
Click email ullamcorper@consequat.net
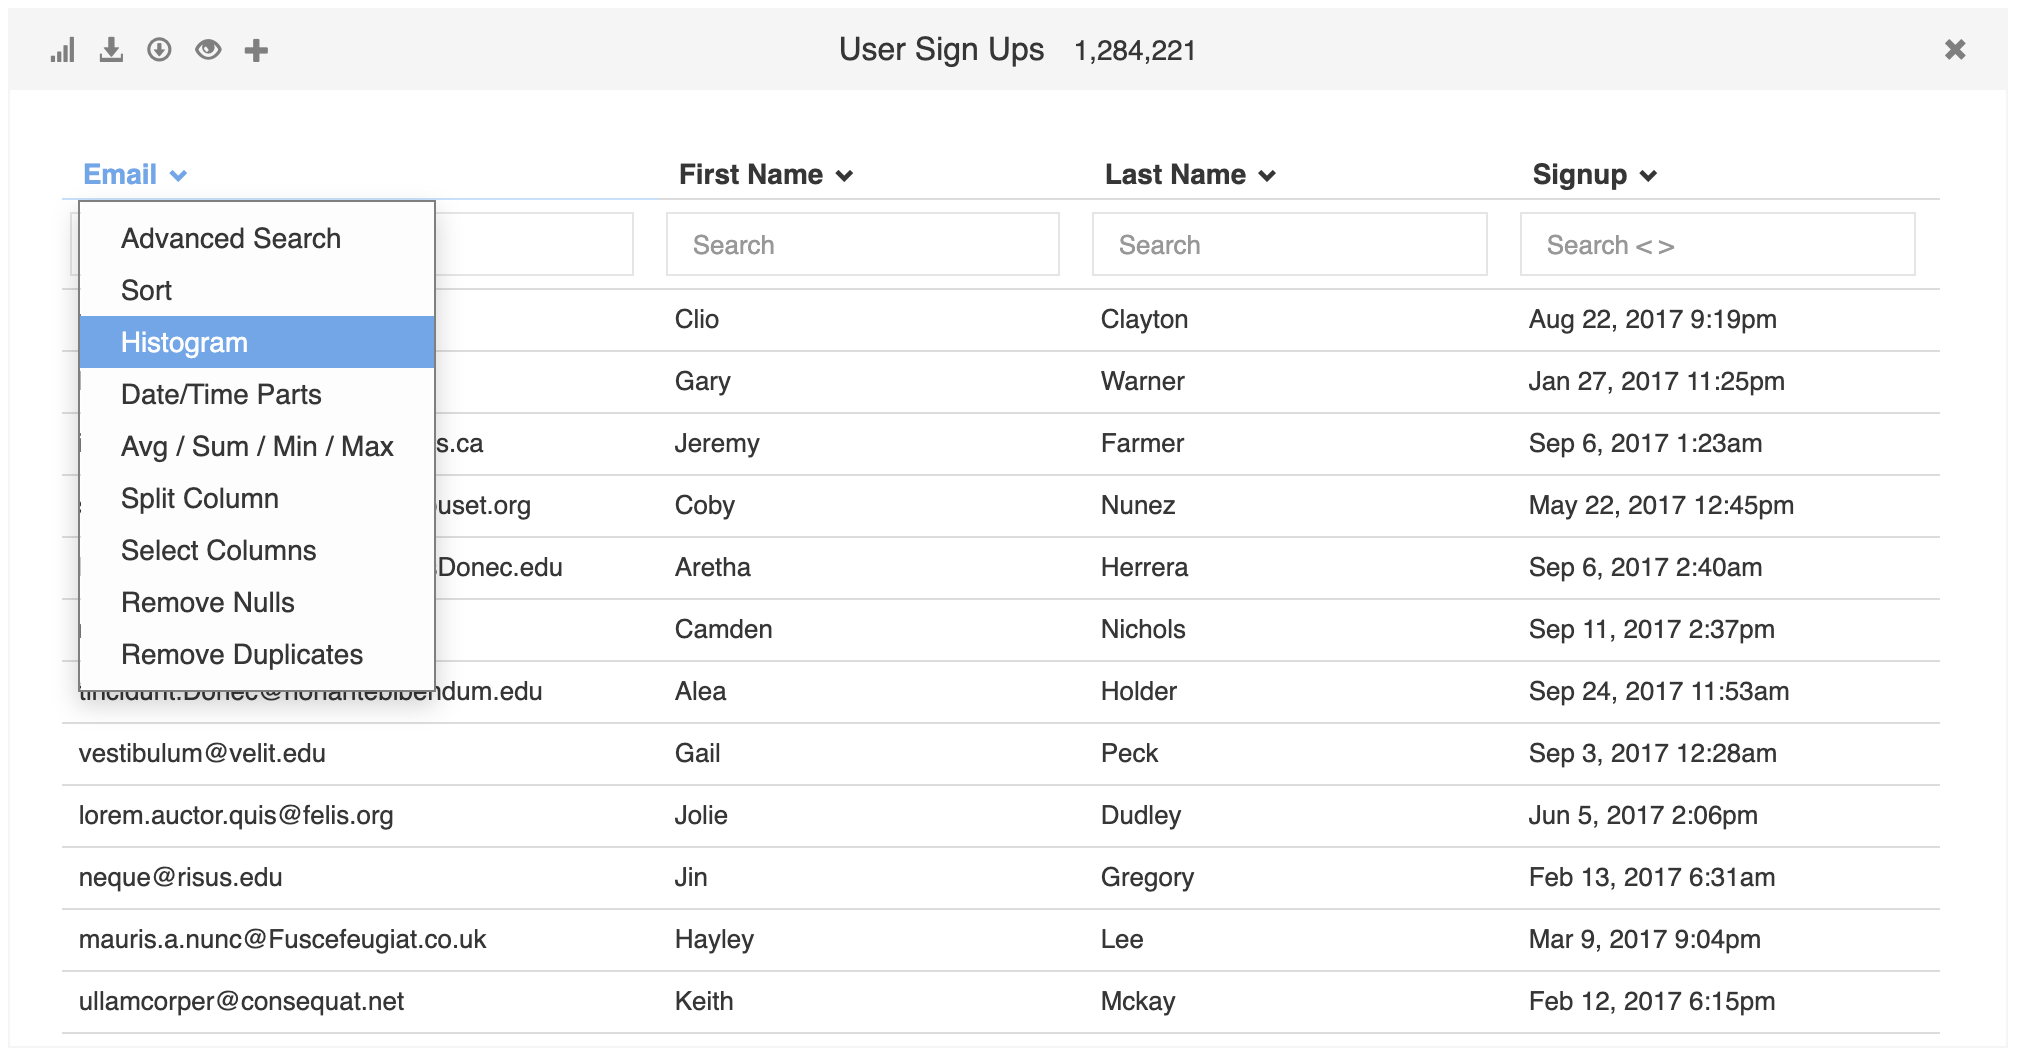tap(241, 1001)
